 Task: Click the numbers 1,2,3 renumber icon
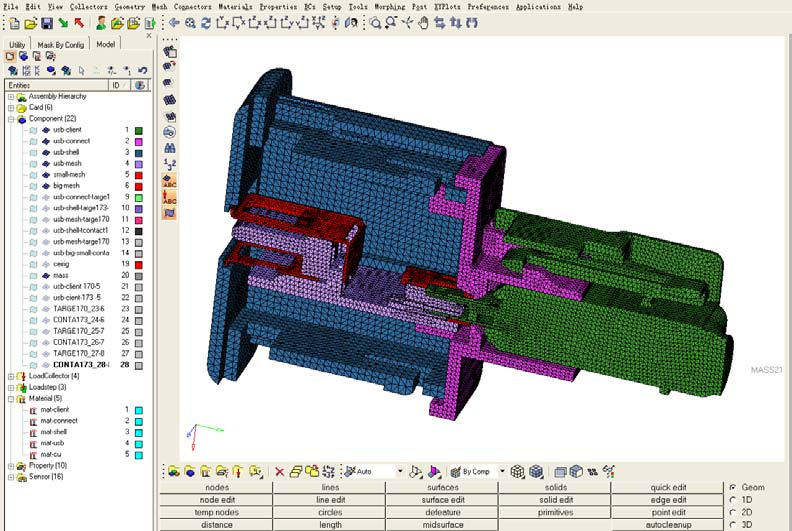pyautogui.click(x=170, y=164)
